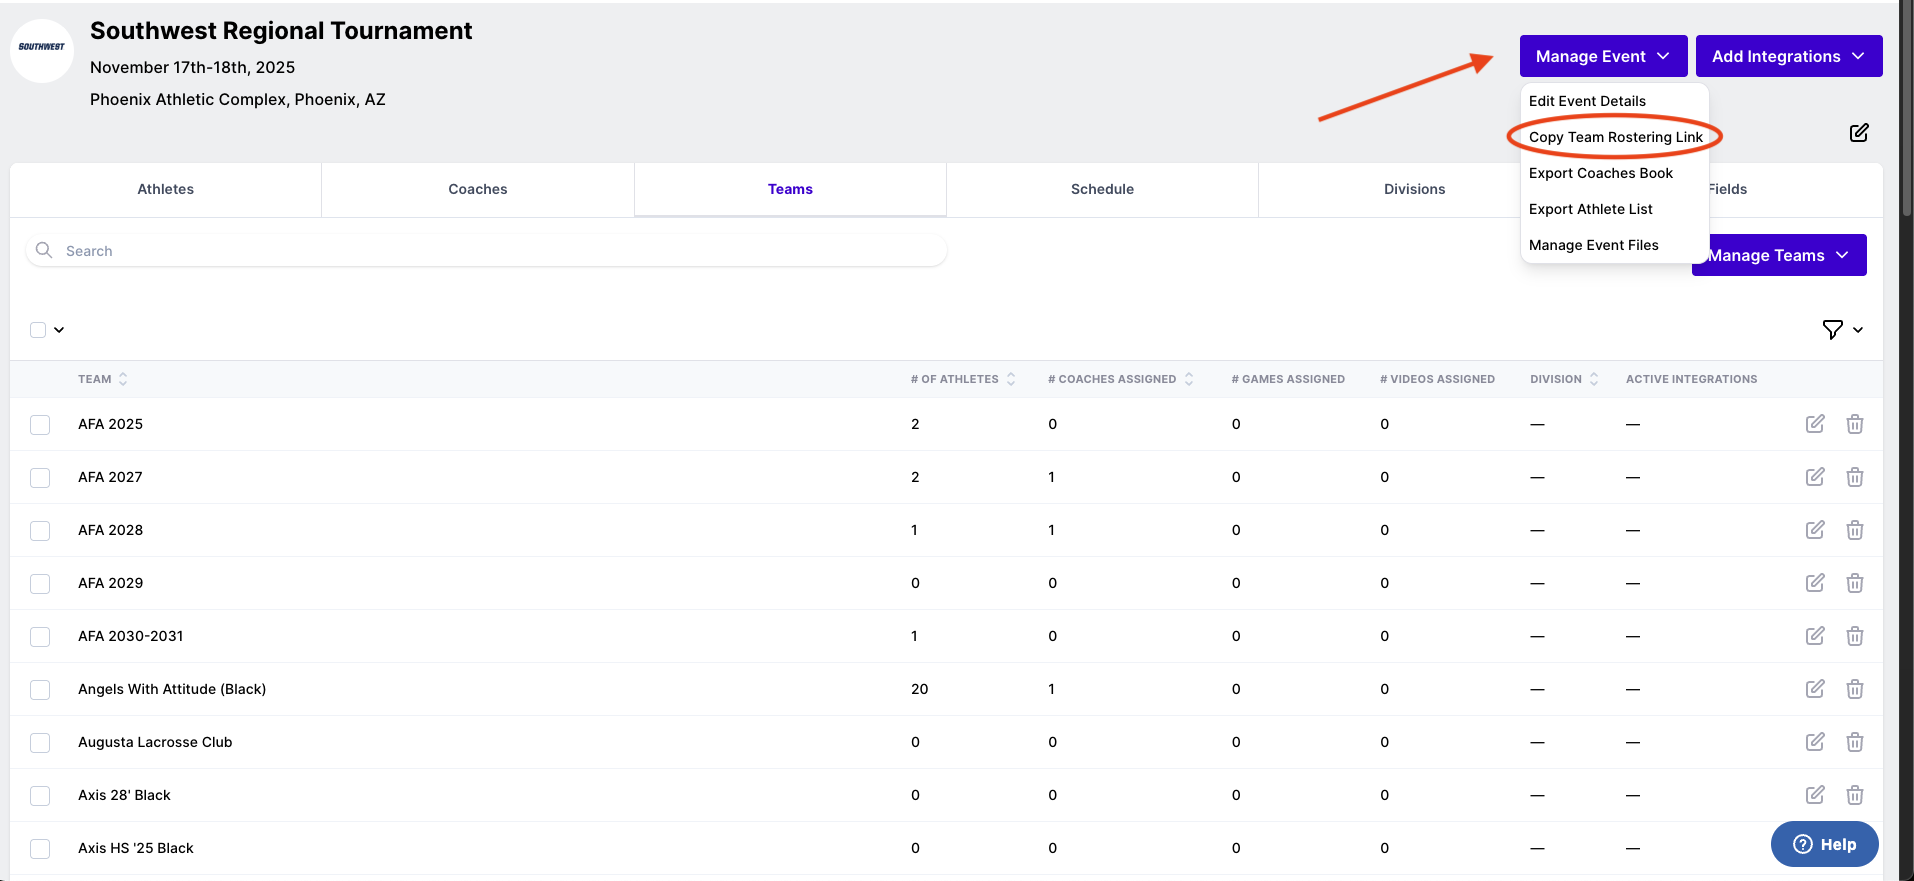The image size is (1914, 881).
Task: Click the edit icon for AFA 2025
Action: [1814, 424]
